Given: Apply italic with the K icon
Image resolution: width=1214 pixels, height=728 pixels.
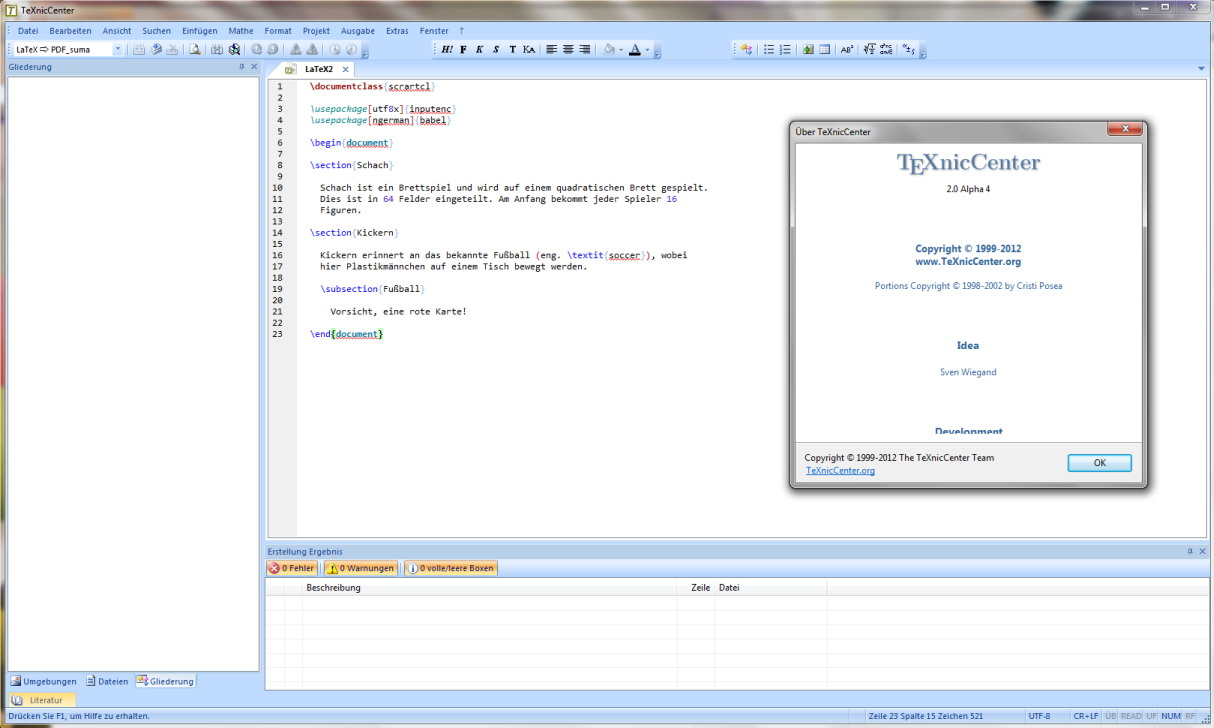Looking at the screenshot, I should click(x=479, y=49).
